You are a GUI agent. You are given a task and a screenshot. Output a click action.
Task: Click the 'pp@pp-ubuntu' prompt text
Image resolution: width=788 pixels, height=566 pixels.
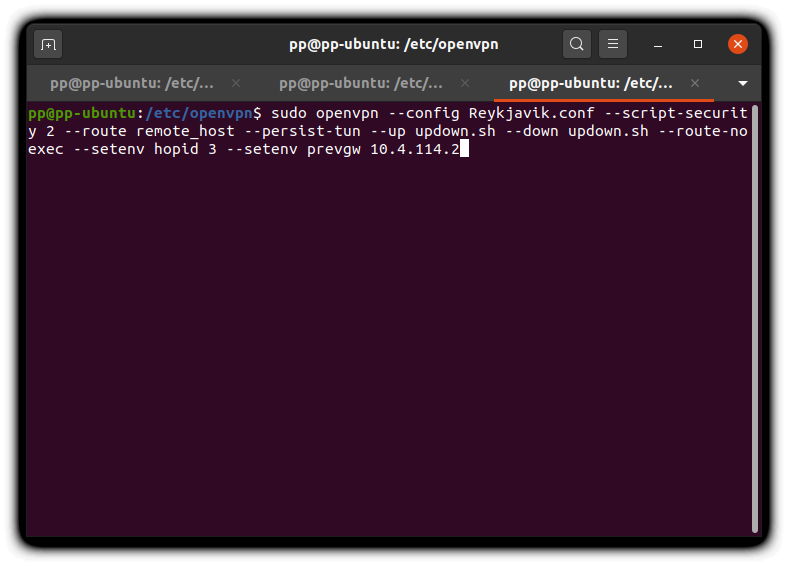click(82, 114)
